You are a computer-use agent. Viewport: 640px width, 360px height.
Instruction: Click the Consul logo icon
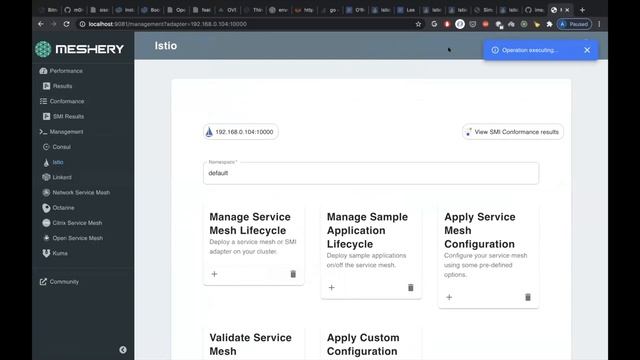(x=46, y=147)
